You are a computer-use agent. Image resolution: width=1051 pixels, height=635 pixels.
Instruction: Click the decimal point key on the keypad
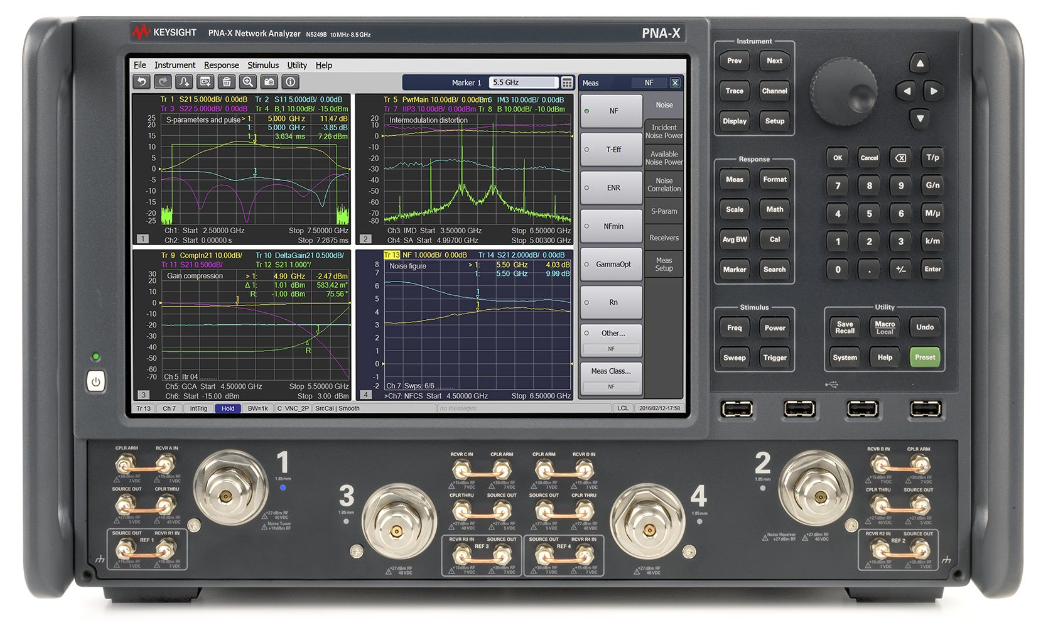(869, 269)
